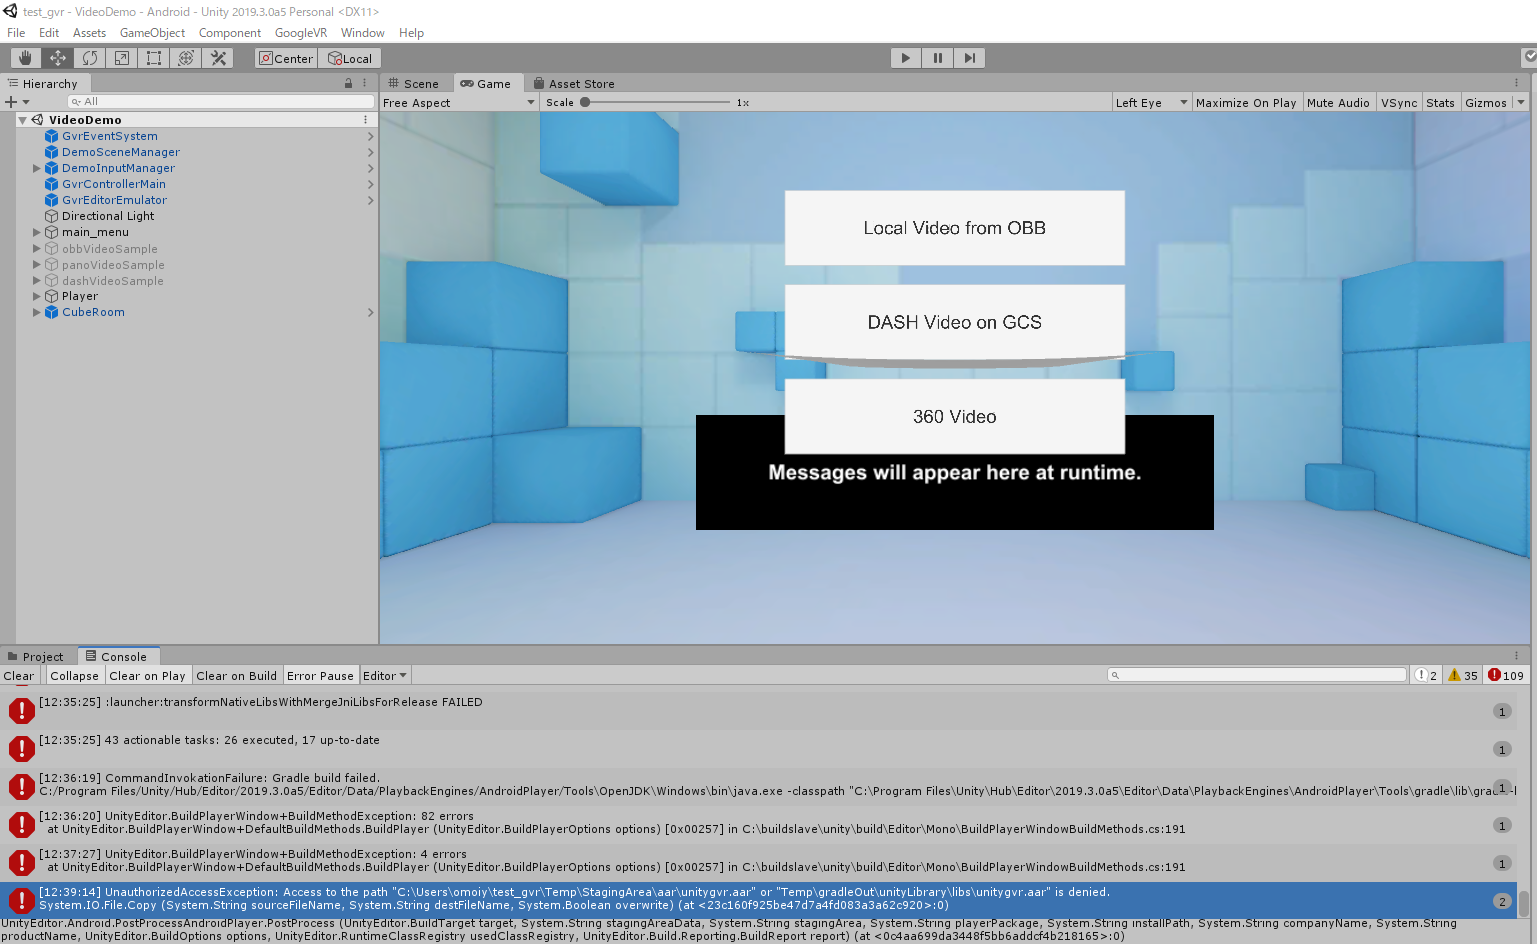Screen dimensions: 1537x944
Task: Switch to the Scene tab
Action: pos(414,83)
